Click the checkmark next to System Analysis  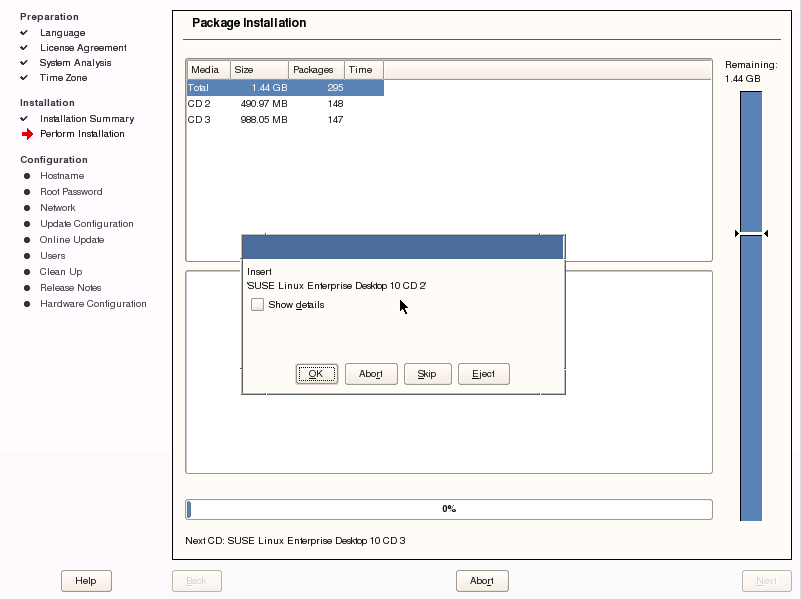(x=23, y=62)
